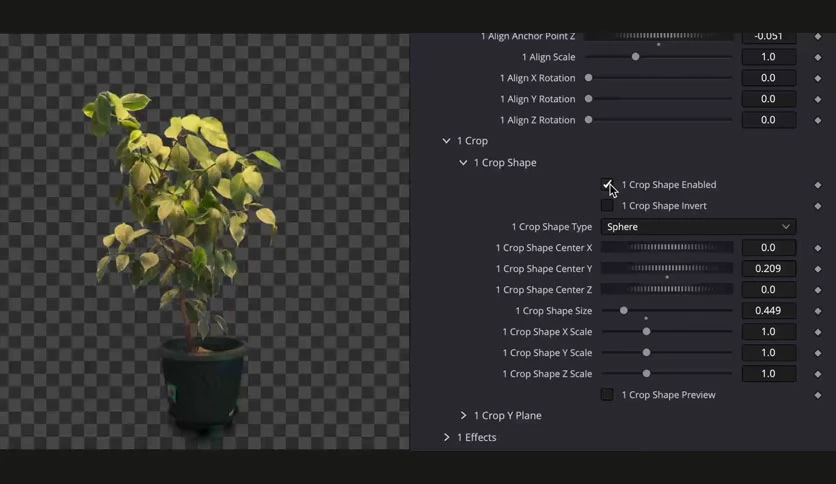The image size is (836, 484).
Task: Toggle keyframe diamond for Crop Shape Center X
Action: [x=817, y=248]
